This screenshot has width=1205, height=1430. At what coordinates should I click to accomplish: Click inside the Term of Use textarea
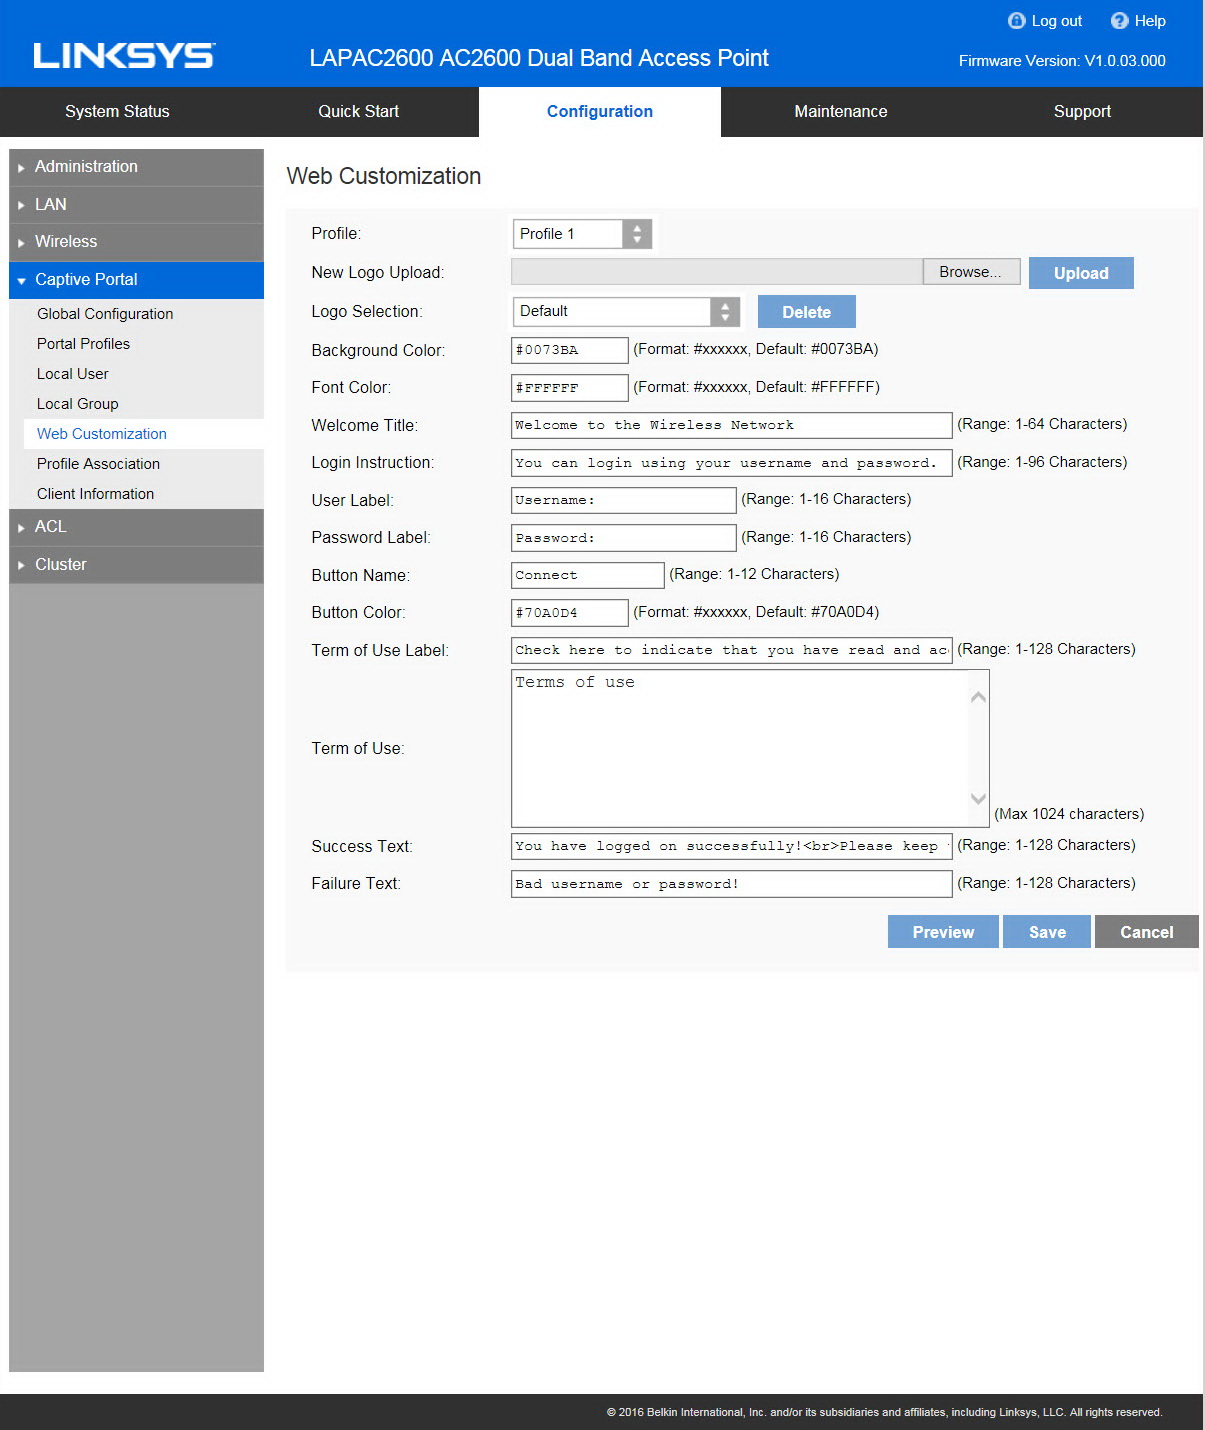coord(740,748)
